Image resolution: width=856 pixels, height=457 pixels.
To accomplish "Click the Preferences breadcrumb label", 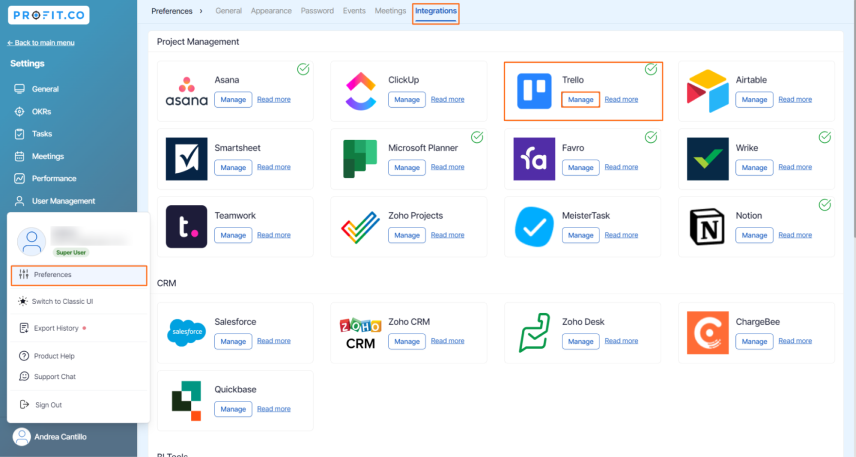I will point(171,11).
